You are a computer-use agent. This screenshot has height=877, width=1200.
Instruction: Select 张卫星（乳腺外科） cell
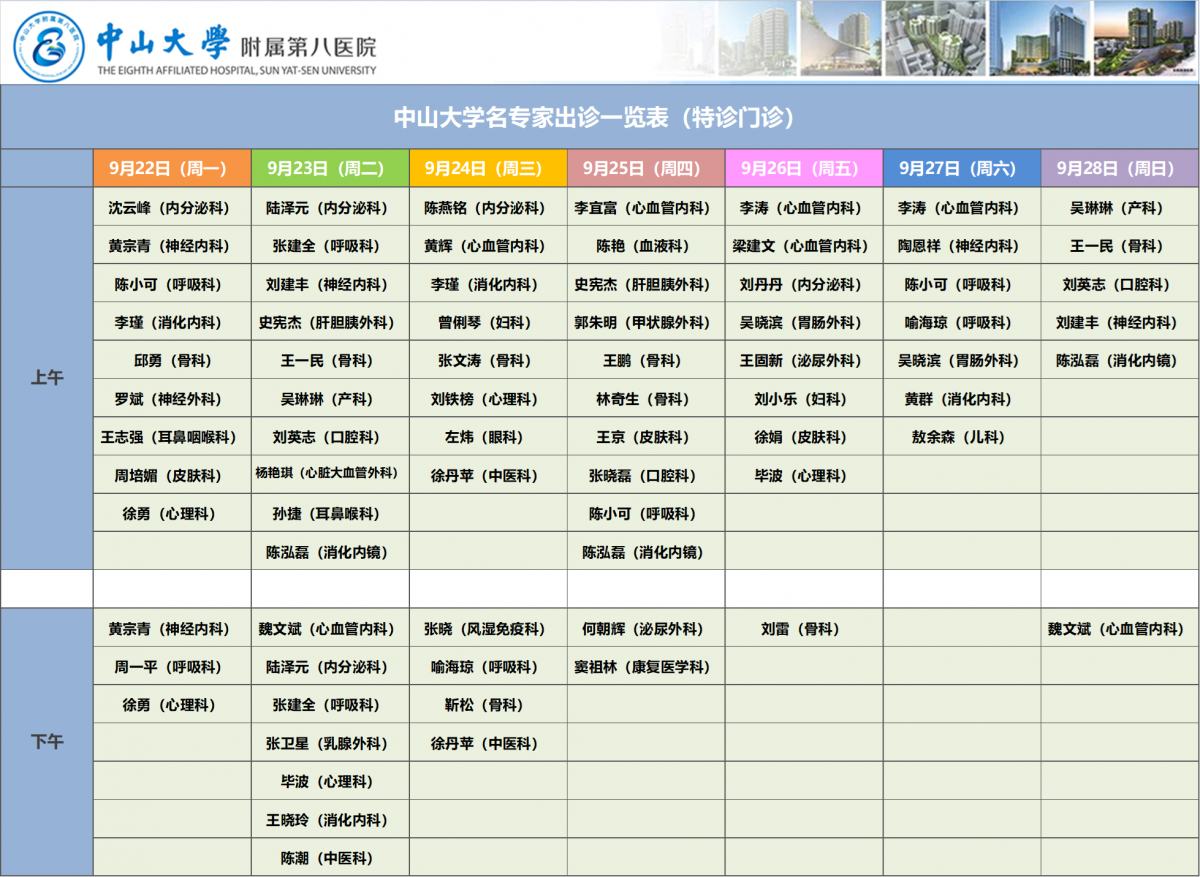point(330,743)
